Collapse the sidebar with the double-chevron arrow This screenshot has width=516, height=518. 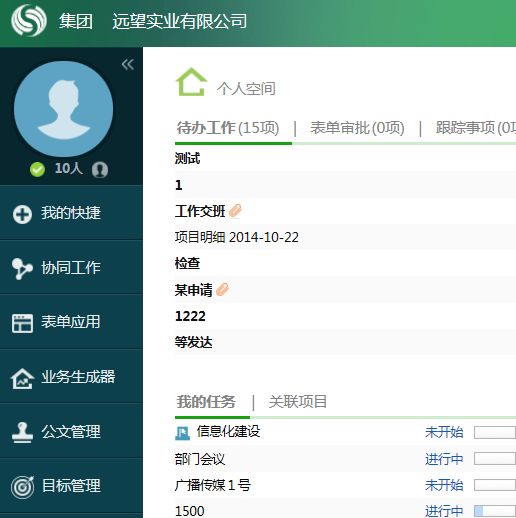tap(128, 64)
